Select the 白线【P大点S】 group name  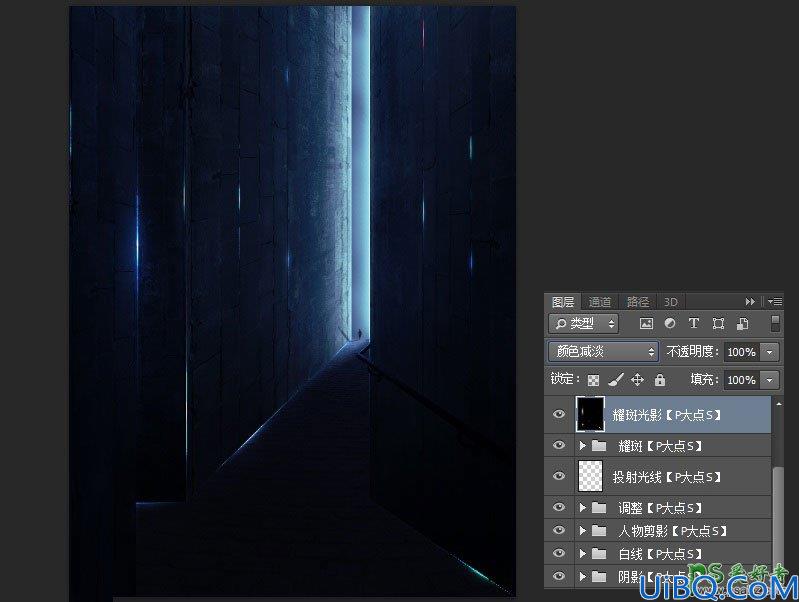tap(660, 554)
